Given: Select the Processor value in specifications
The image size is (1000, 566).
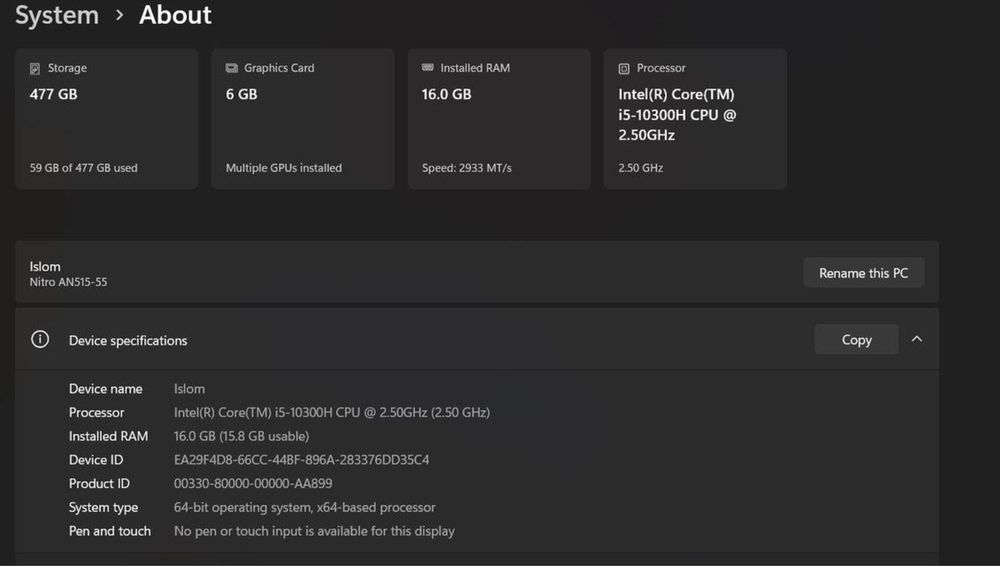Looking at the screenshot, I should click(332, 412).
